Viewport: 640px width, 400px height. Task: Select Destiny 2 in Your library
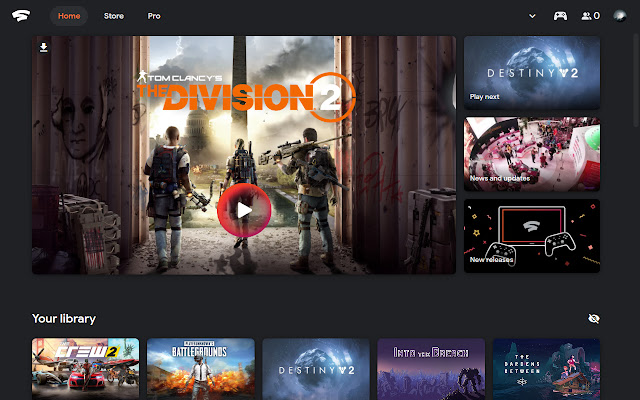(x=316, y=369)
